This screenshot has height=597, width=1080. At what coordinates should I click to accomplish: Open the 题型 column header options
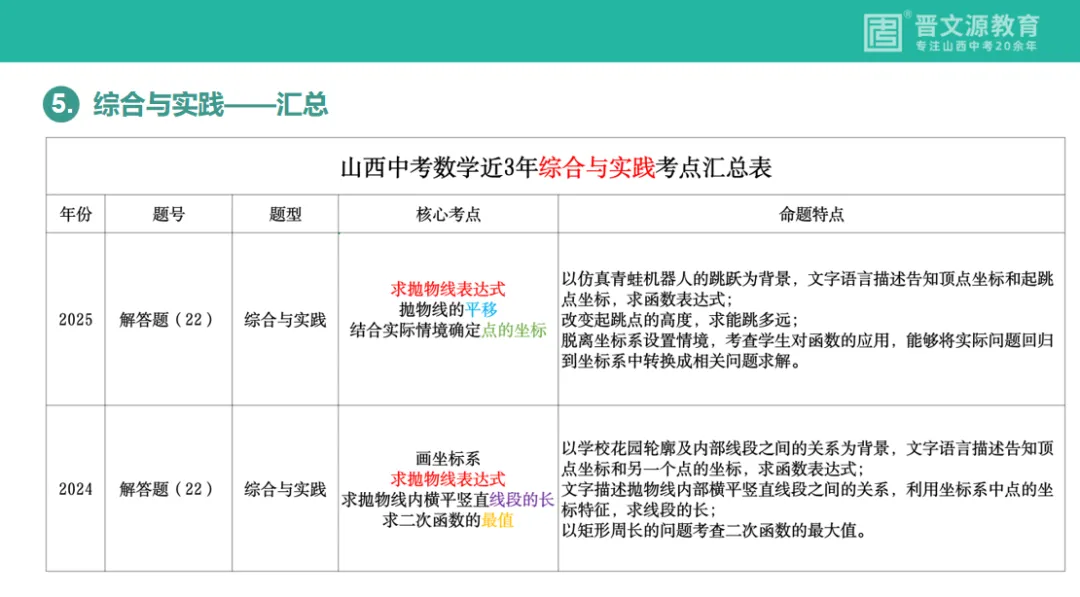click(x=287, y=213)
